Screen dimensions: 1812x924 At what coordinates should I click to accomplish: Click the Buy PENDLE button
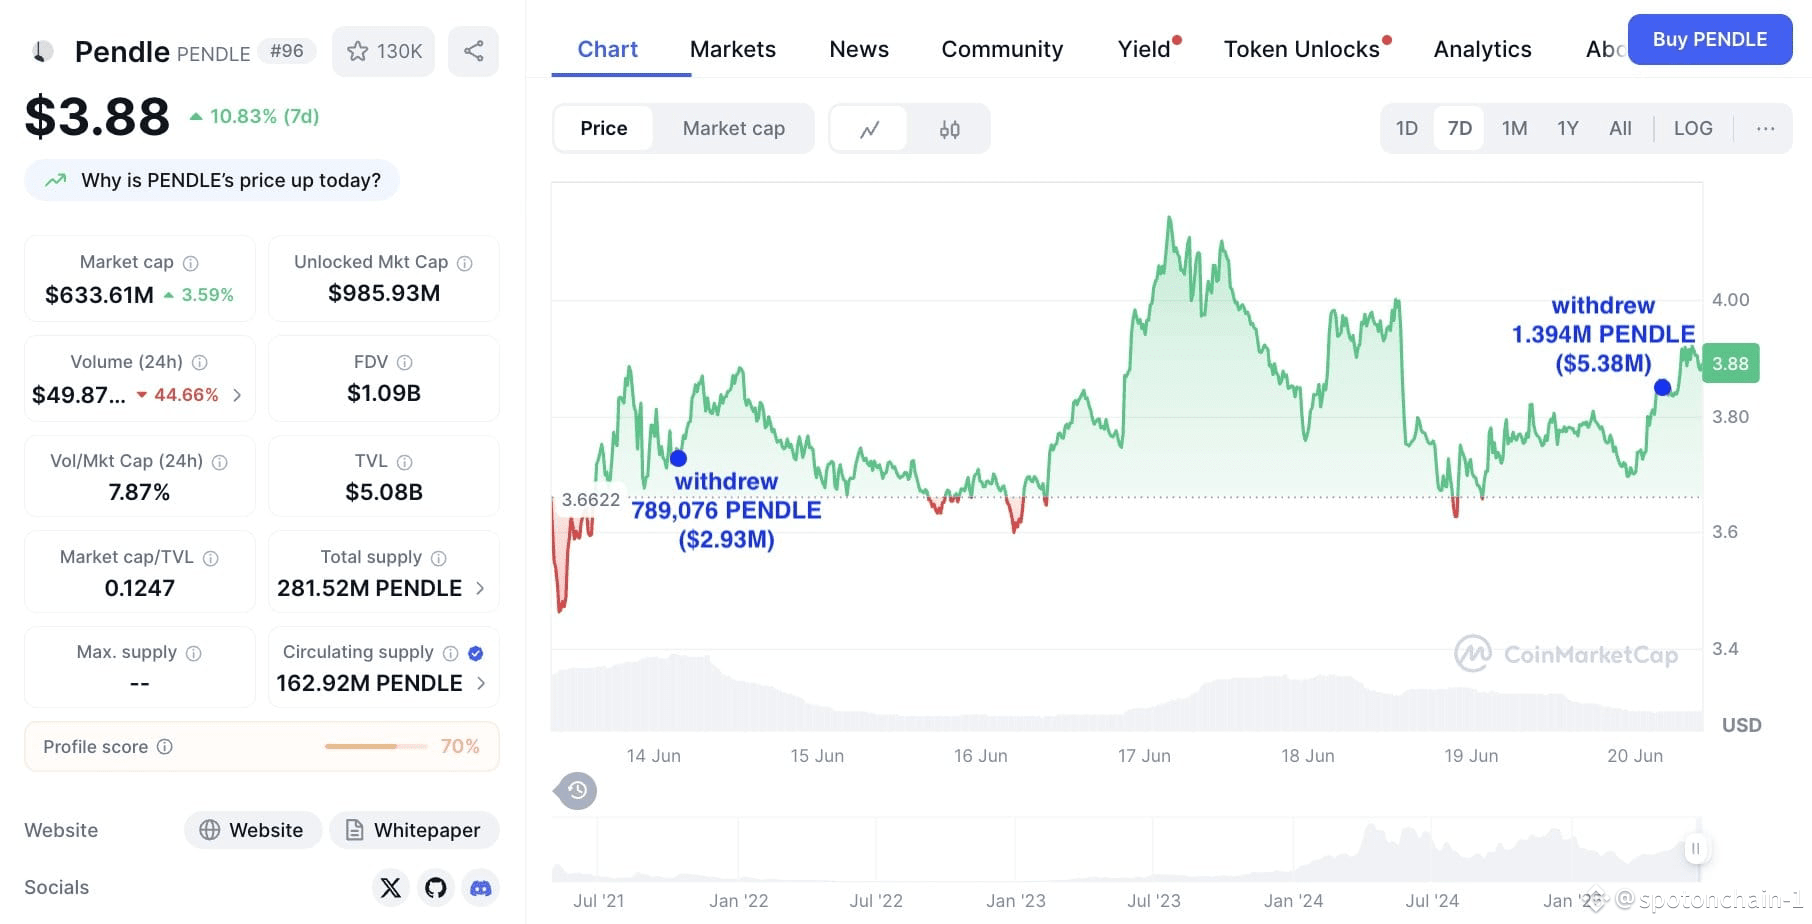tap(1710, 40)
